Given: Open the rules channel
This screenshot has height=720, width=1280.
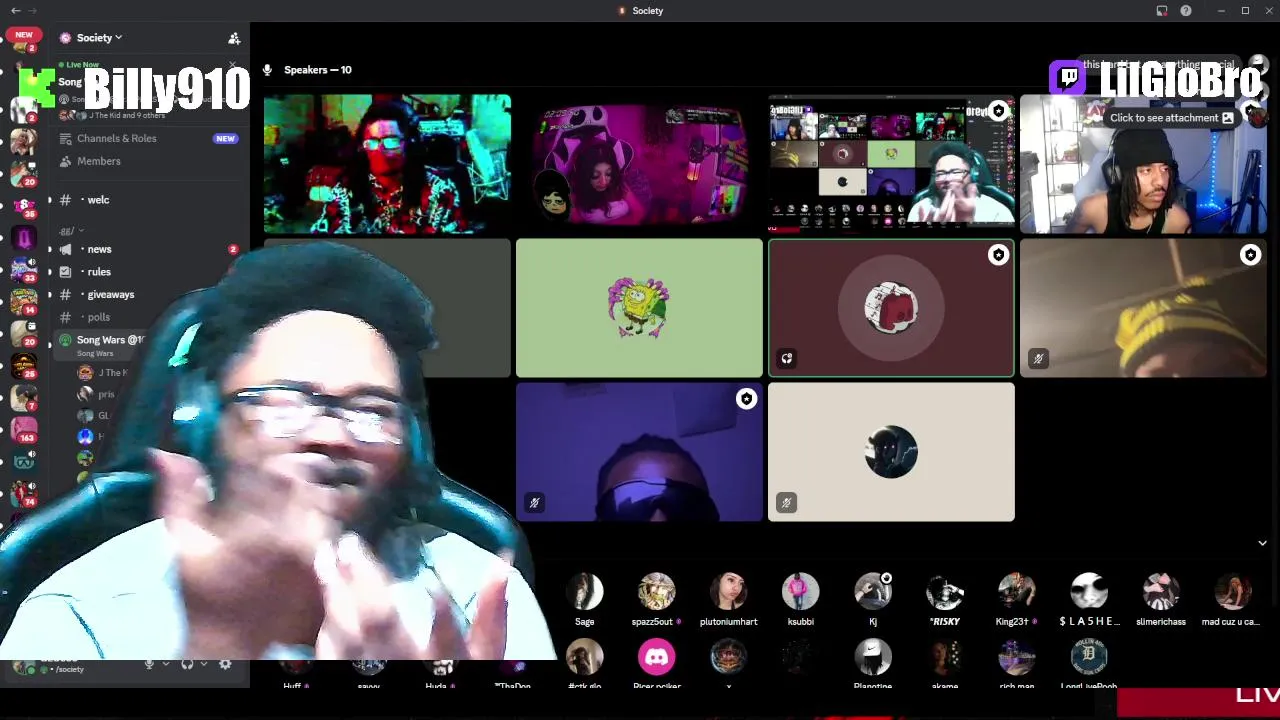Looking at the screenshot, I should coord(149,272).
